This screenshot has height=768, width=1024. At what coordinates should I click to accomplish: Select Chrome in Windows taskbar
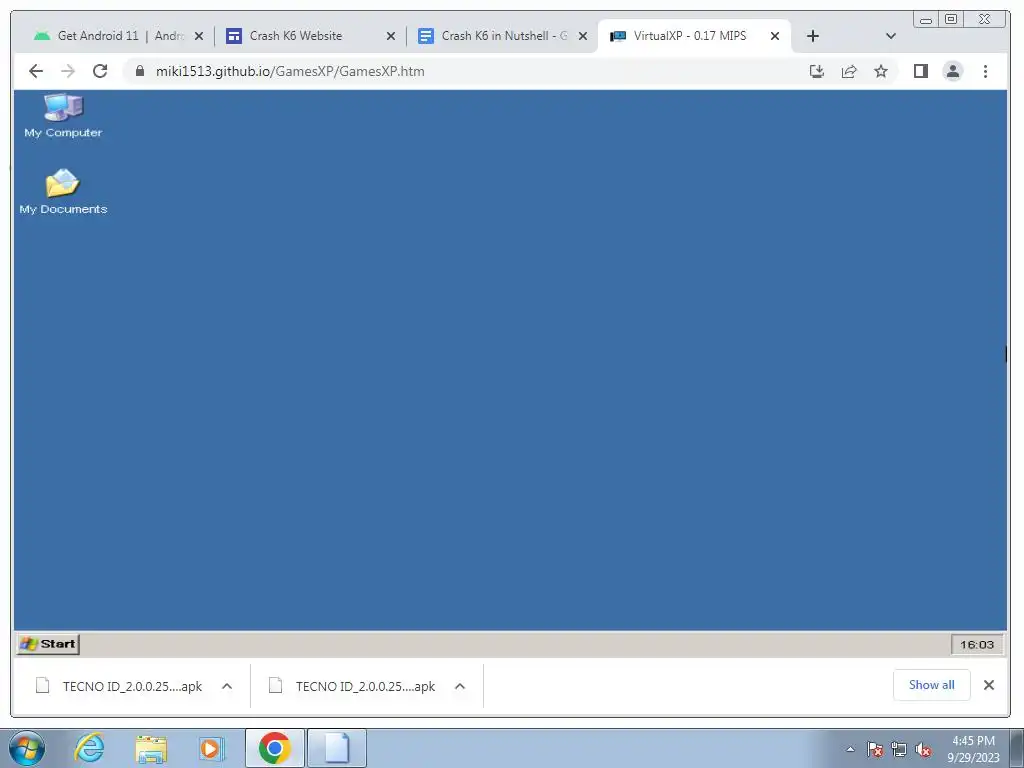click(x=274, y=748)
